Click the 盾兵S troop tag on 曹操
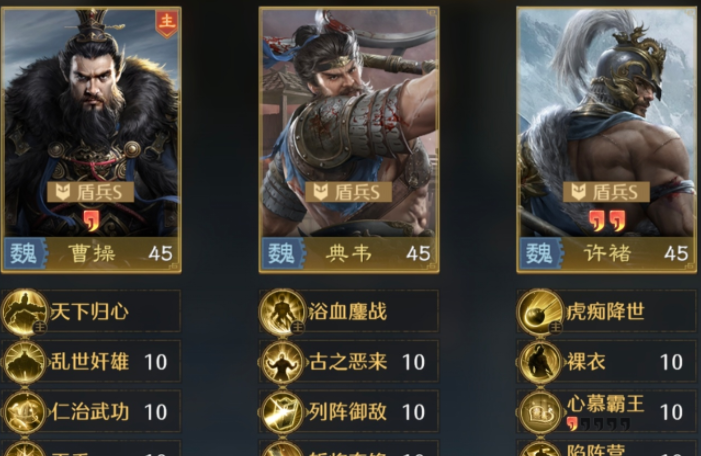 [91, 192]
